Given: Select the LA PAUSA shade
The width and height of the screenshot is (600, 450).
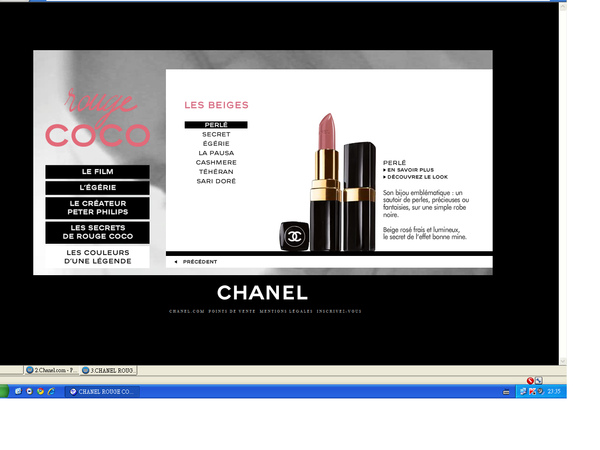Looking at the screenshot, I should coord(216,153).
